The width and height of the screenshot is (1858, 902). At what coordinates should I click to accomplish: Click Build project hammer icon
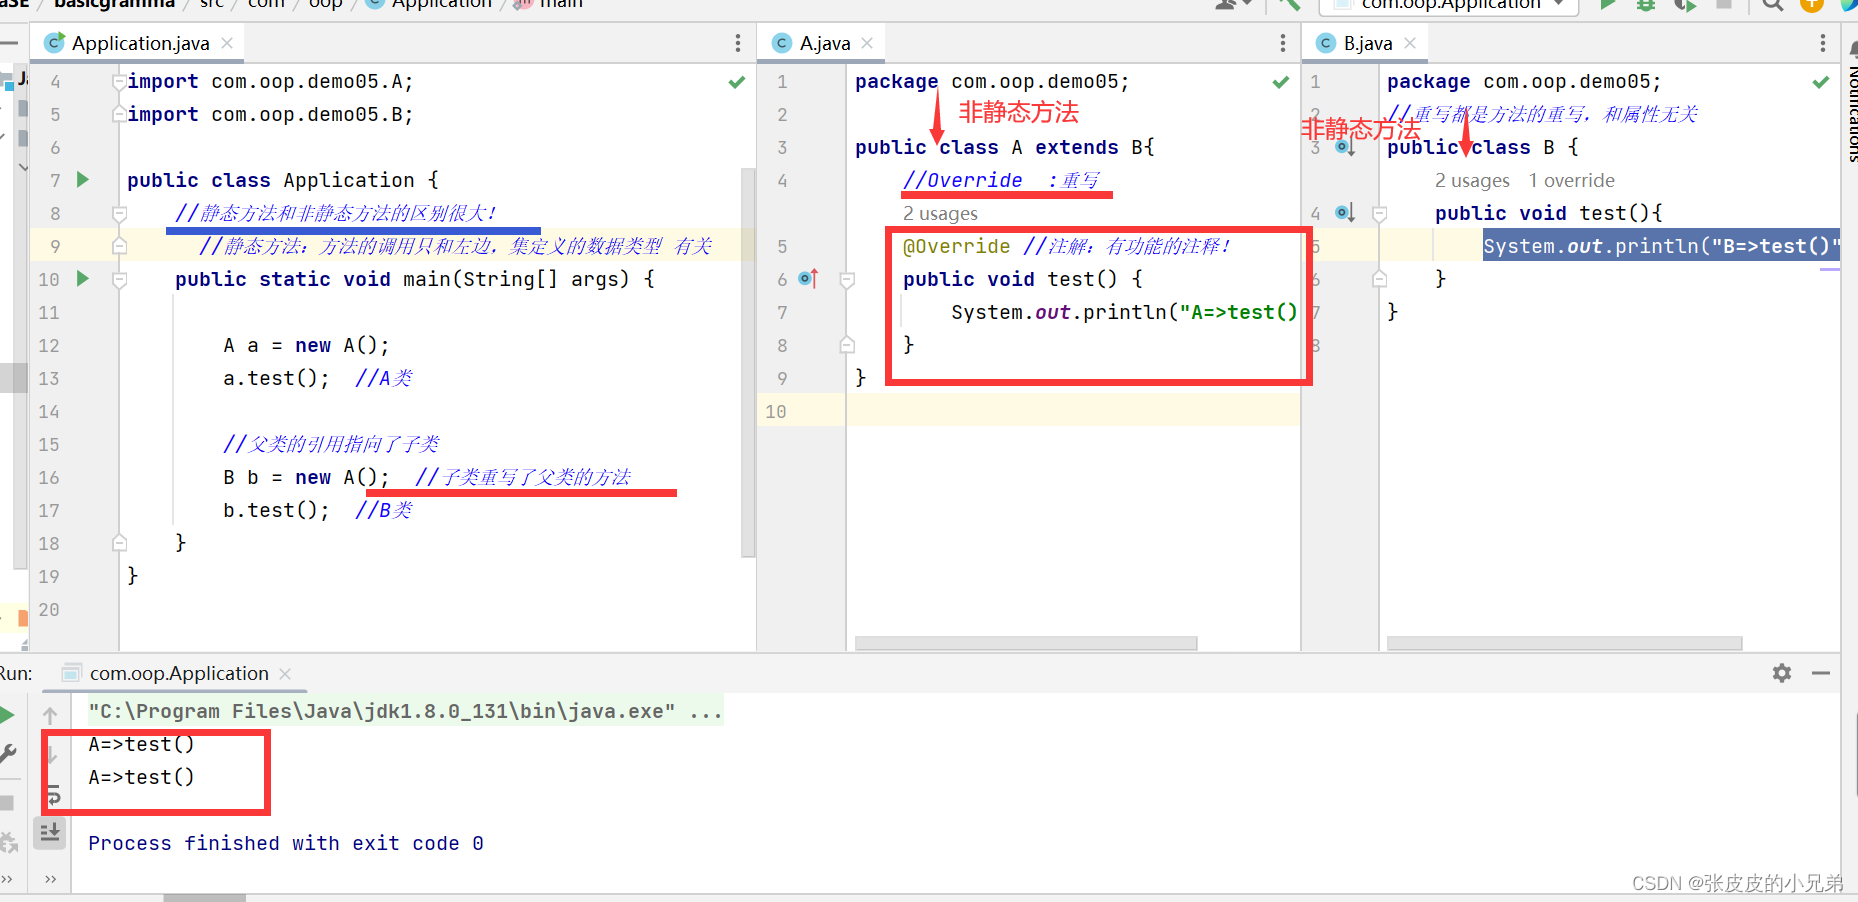1289,4
